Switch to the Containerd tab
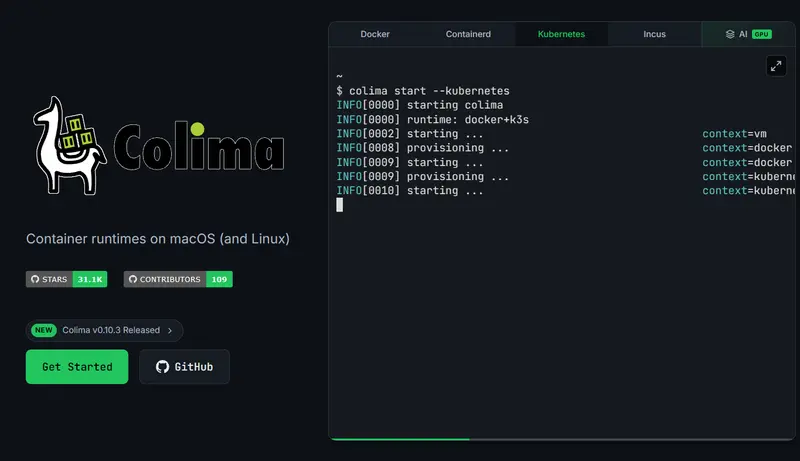 [x=468, y=34]
